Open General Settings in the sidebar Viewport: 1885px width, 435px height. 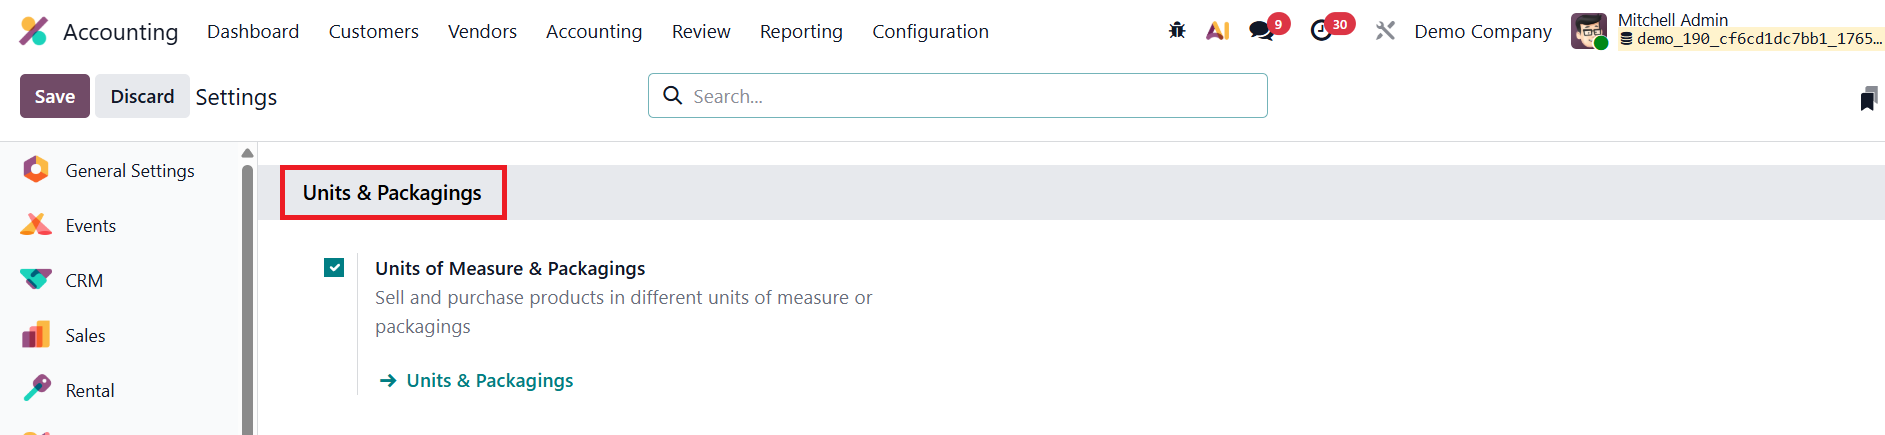coord(129,171)
